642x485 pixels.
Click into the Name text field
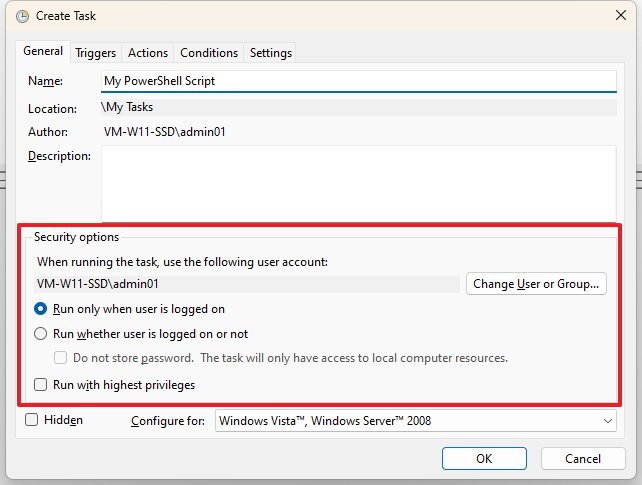[358, 81]
